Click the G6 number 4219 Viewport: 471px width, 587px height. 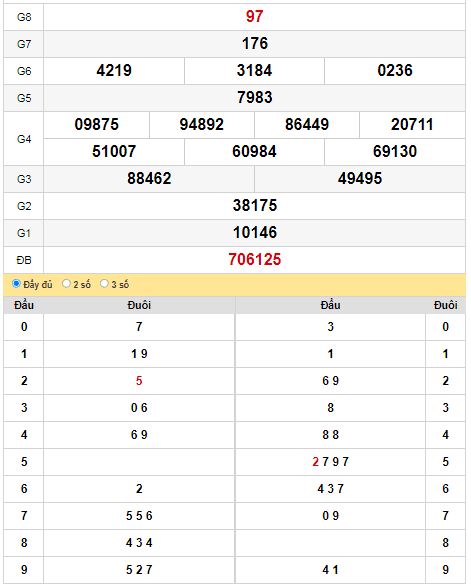click(x=114, y=70)
